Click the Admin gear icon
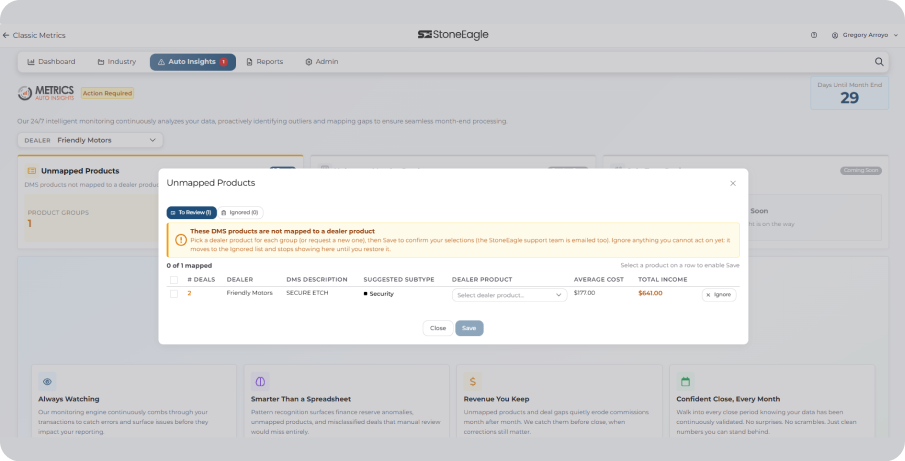Image resolution: width=905 pixels, height=461 pixels. tap(309, 62)
